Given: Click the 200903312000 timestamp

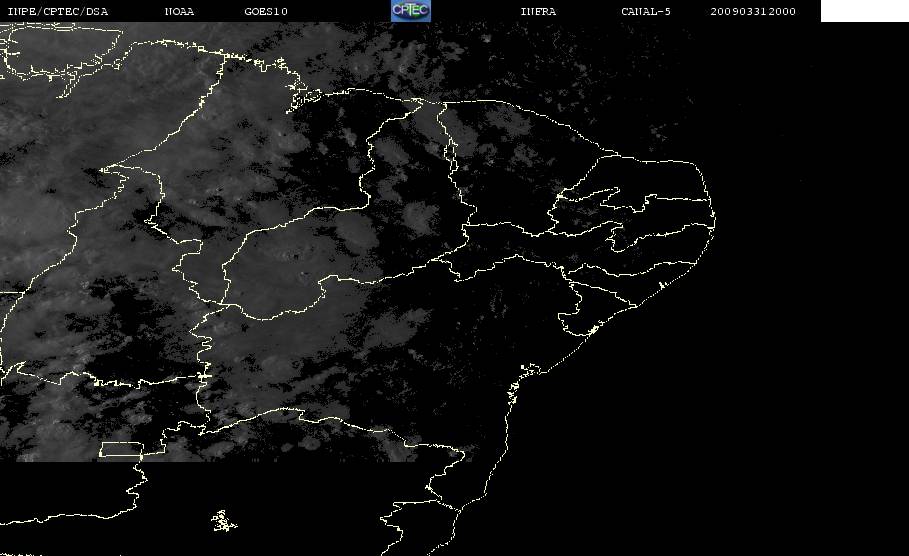Looking at the screenshot, I should 753,12.
